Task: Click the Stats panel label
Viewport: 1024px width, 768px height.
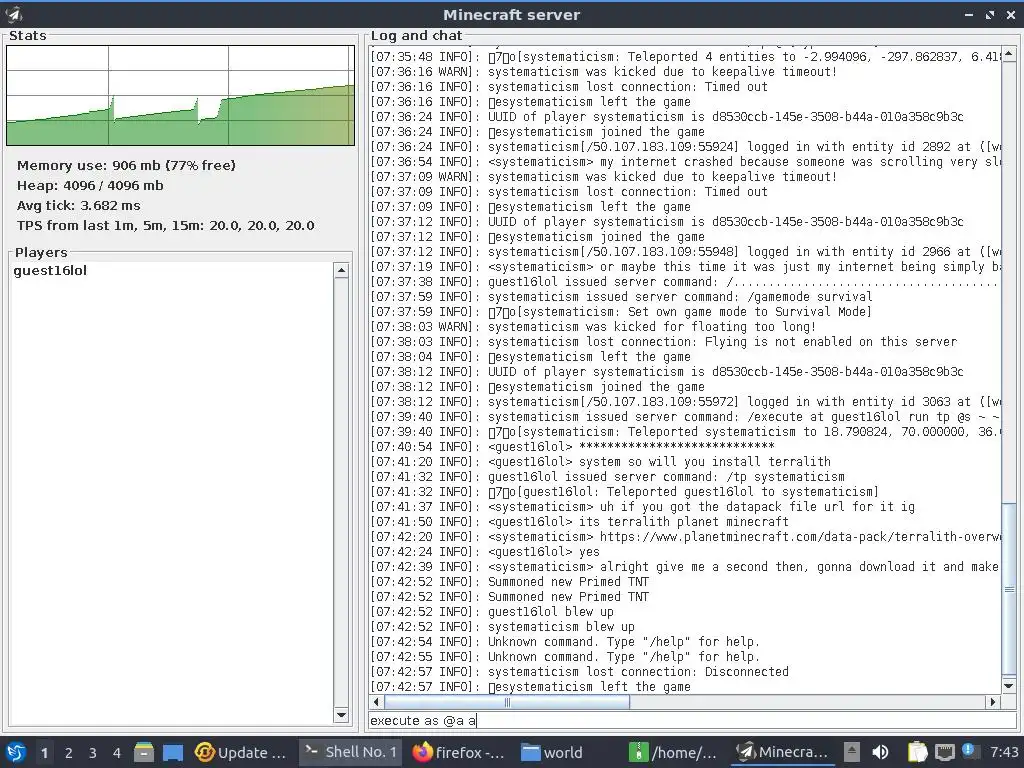Action: (x=27, y=35)
